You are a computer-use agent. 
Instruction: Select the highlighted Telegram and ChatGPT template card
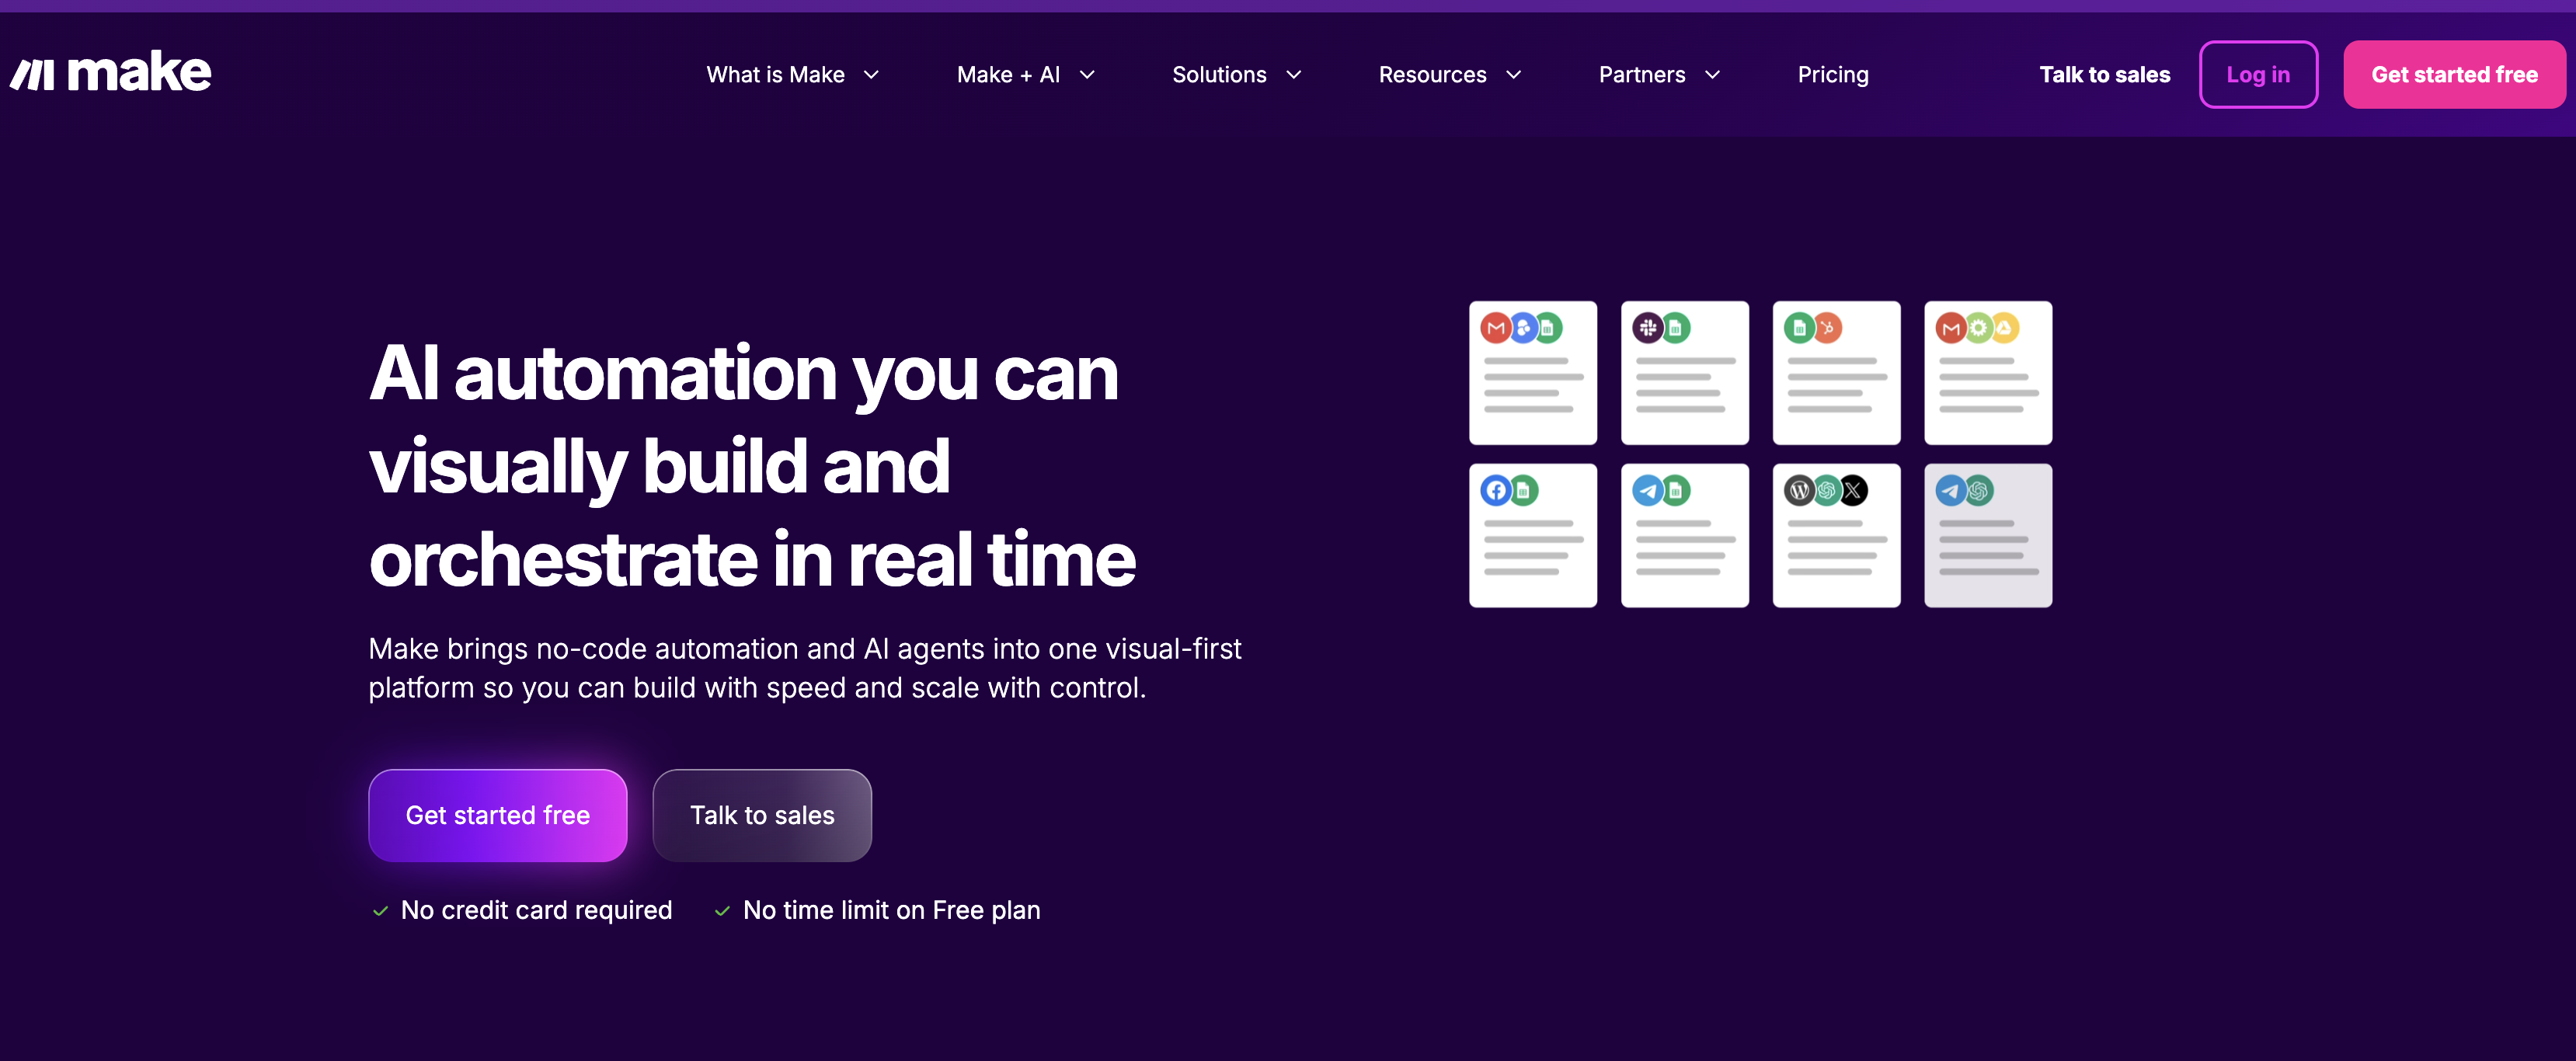click(x=1987, y=535)
